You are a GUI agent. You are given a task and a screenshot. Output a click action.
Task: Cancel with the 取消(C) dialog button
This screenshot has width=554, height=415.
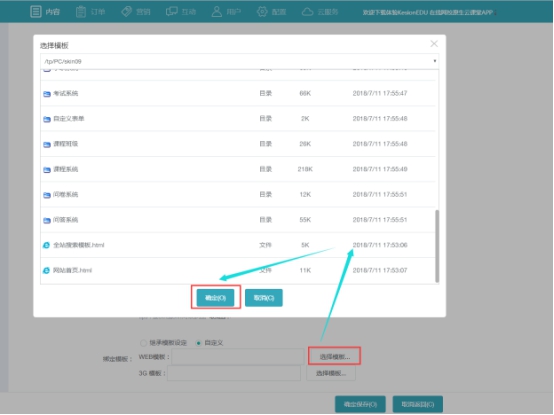[x=264, y=298]
